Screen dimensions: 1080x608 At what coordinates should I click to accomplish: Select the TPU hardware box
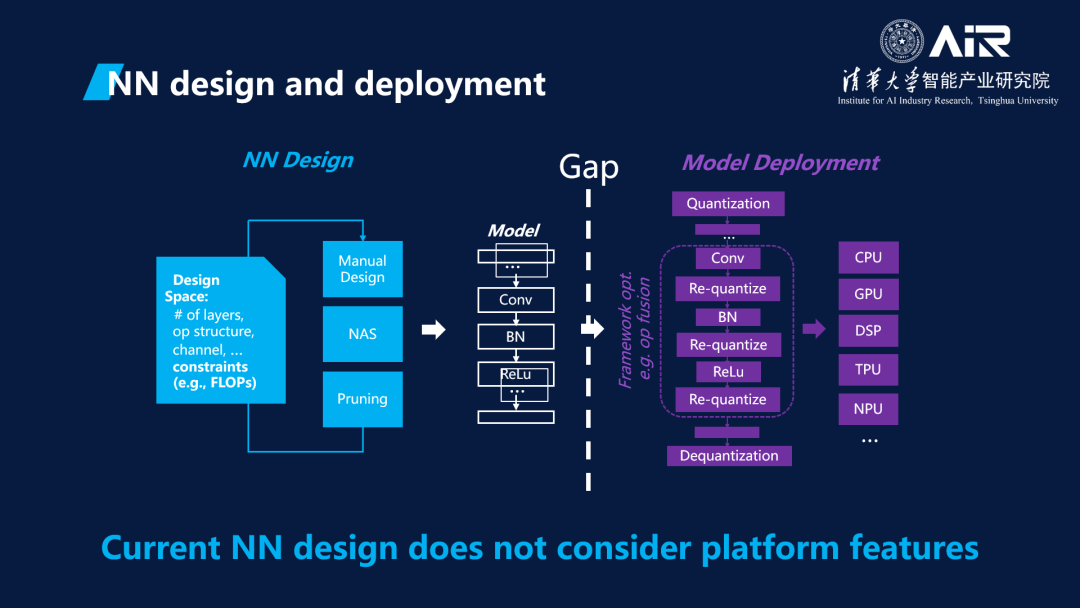(868, 369)
